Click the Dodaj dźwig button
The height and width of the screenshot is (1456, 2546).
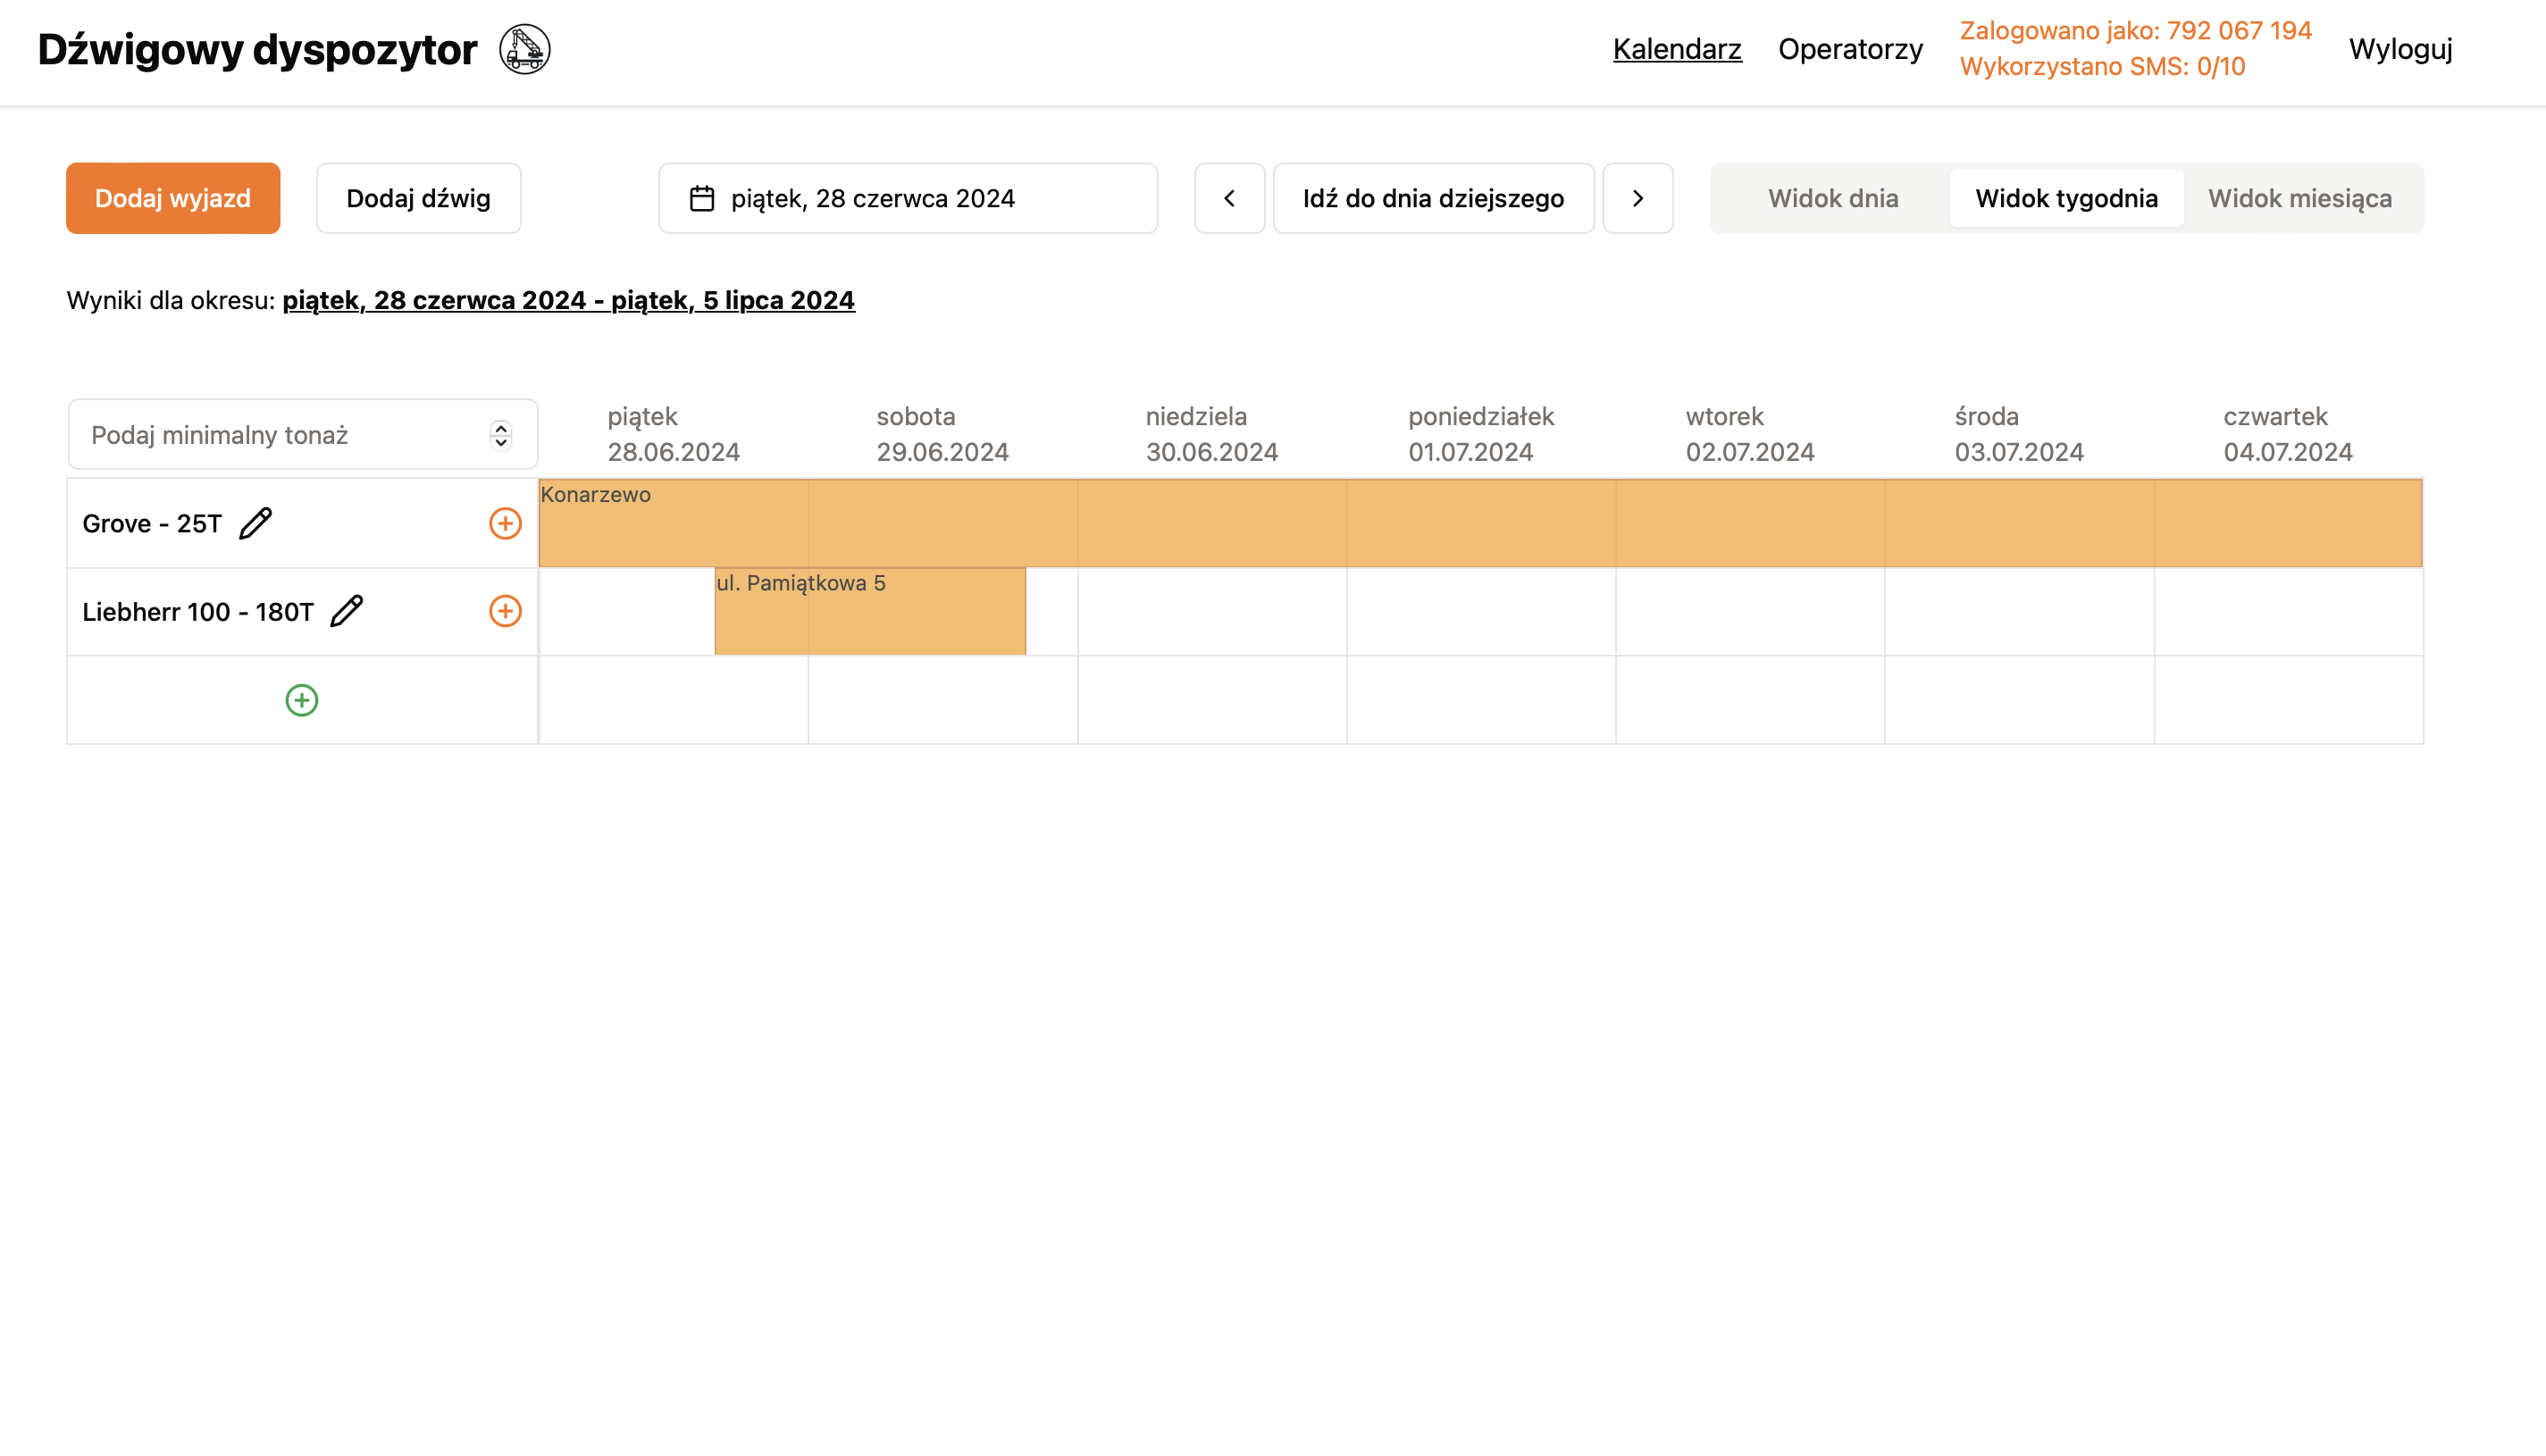[419, 198]
